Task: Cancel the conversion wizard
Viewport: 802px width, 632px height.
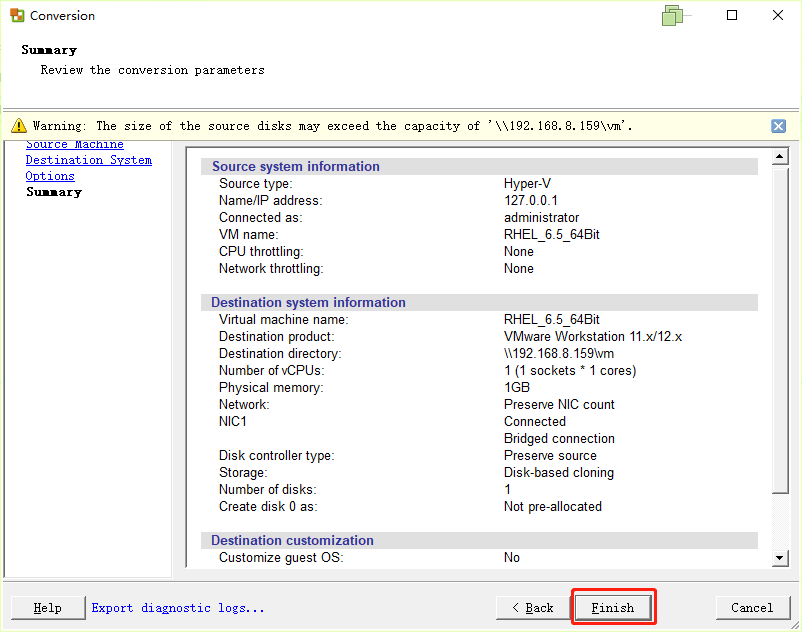Action: tap(752, 607)
